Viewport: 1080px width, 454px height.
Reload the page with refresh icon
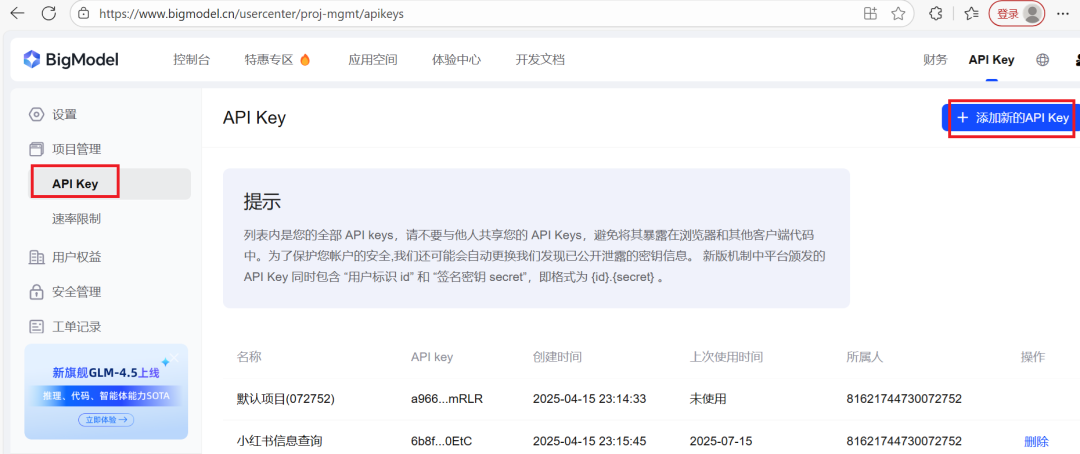49,13
